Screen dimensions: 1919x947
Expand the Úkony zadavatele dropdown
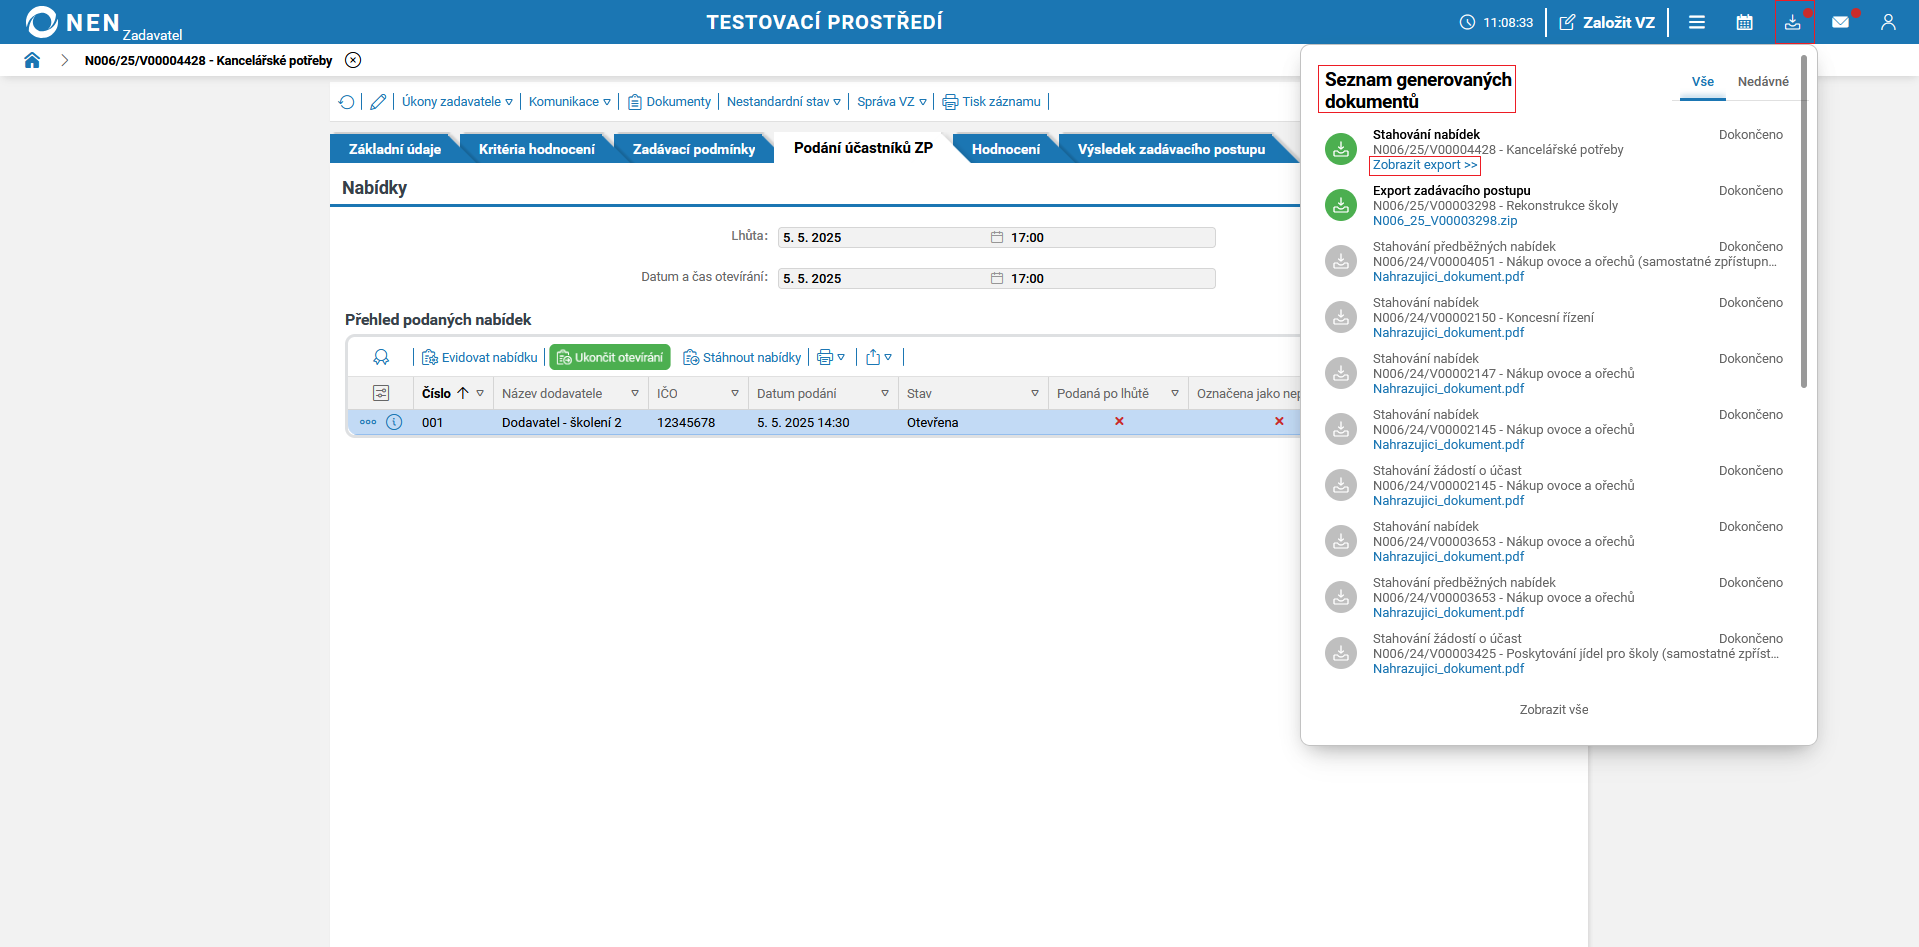point(457,102)
